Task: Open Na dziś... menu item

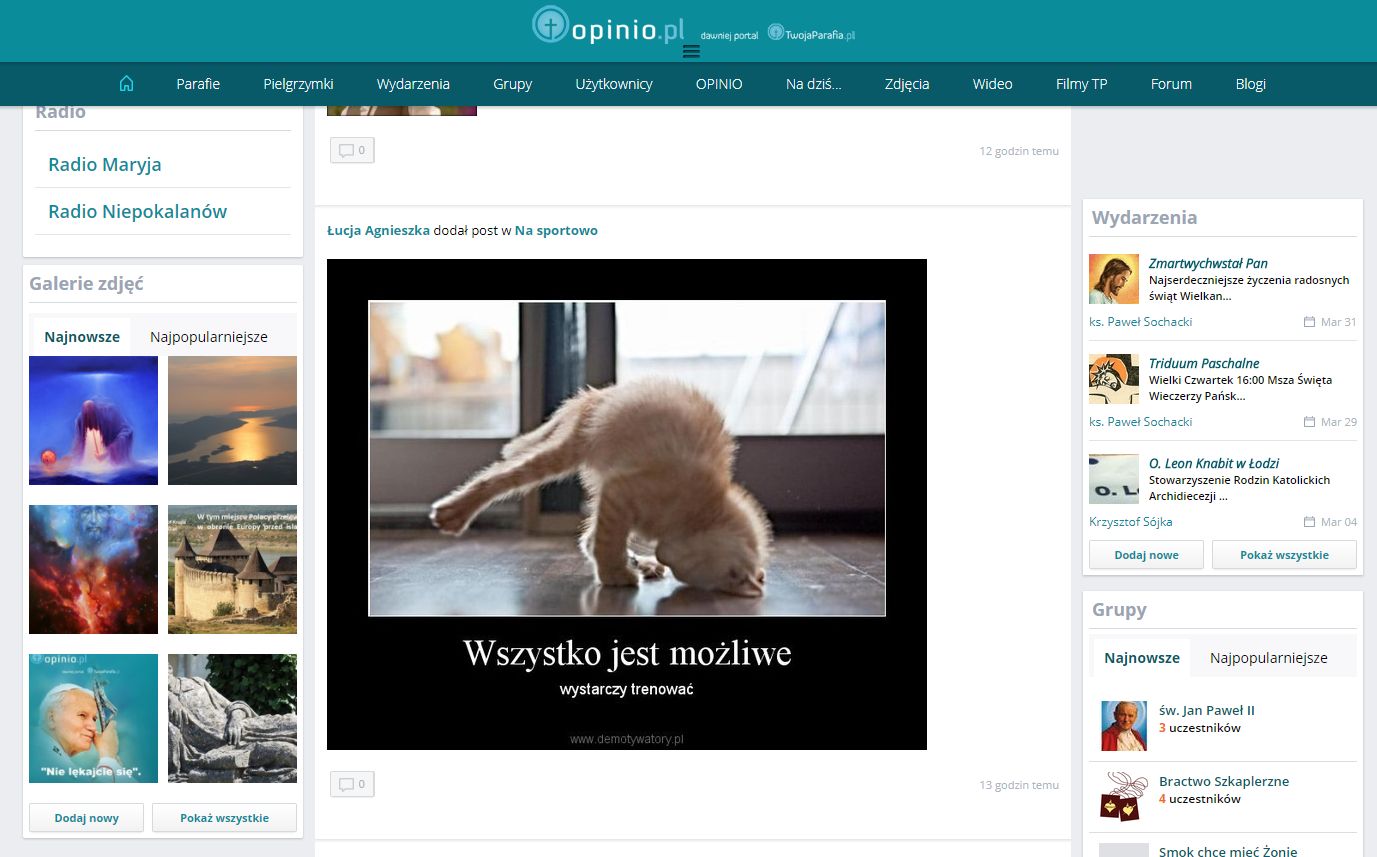Action: [x=813, y=84]
